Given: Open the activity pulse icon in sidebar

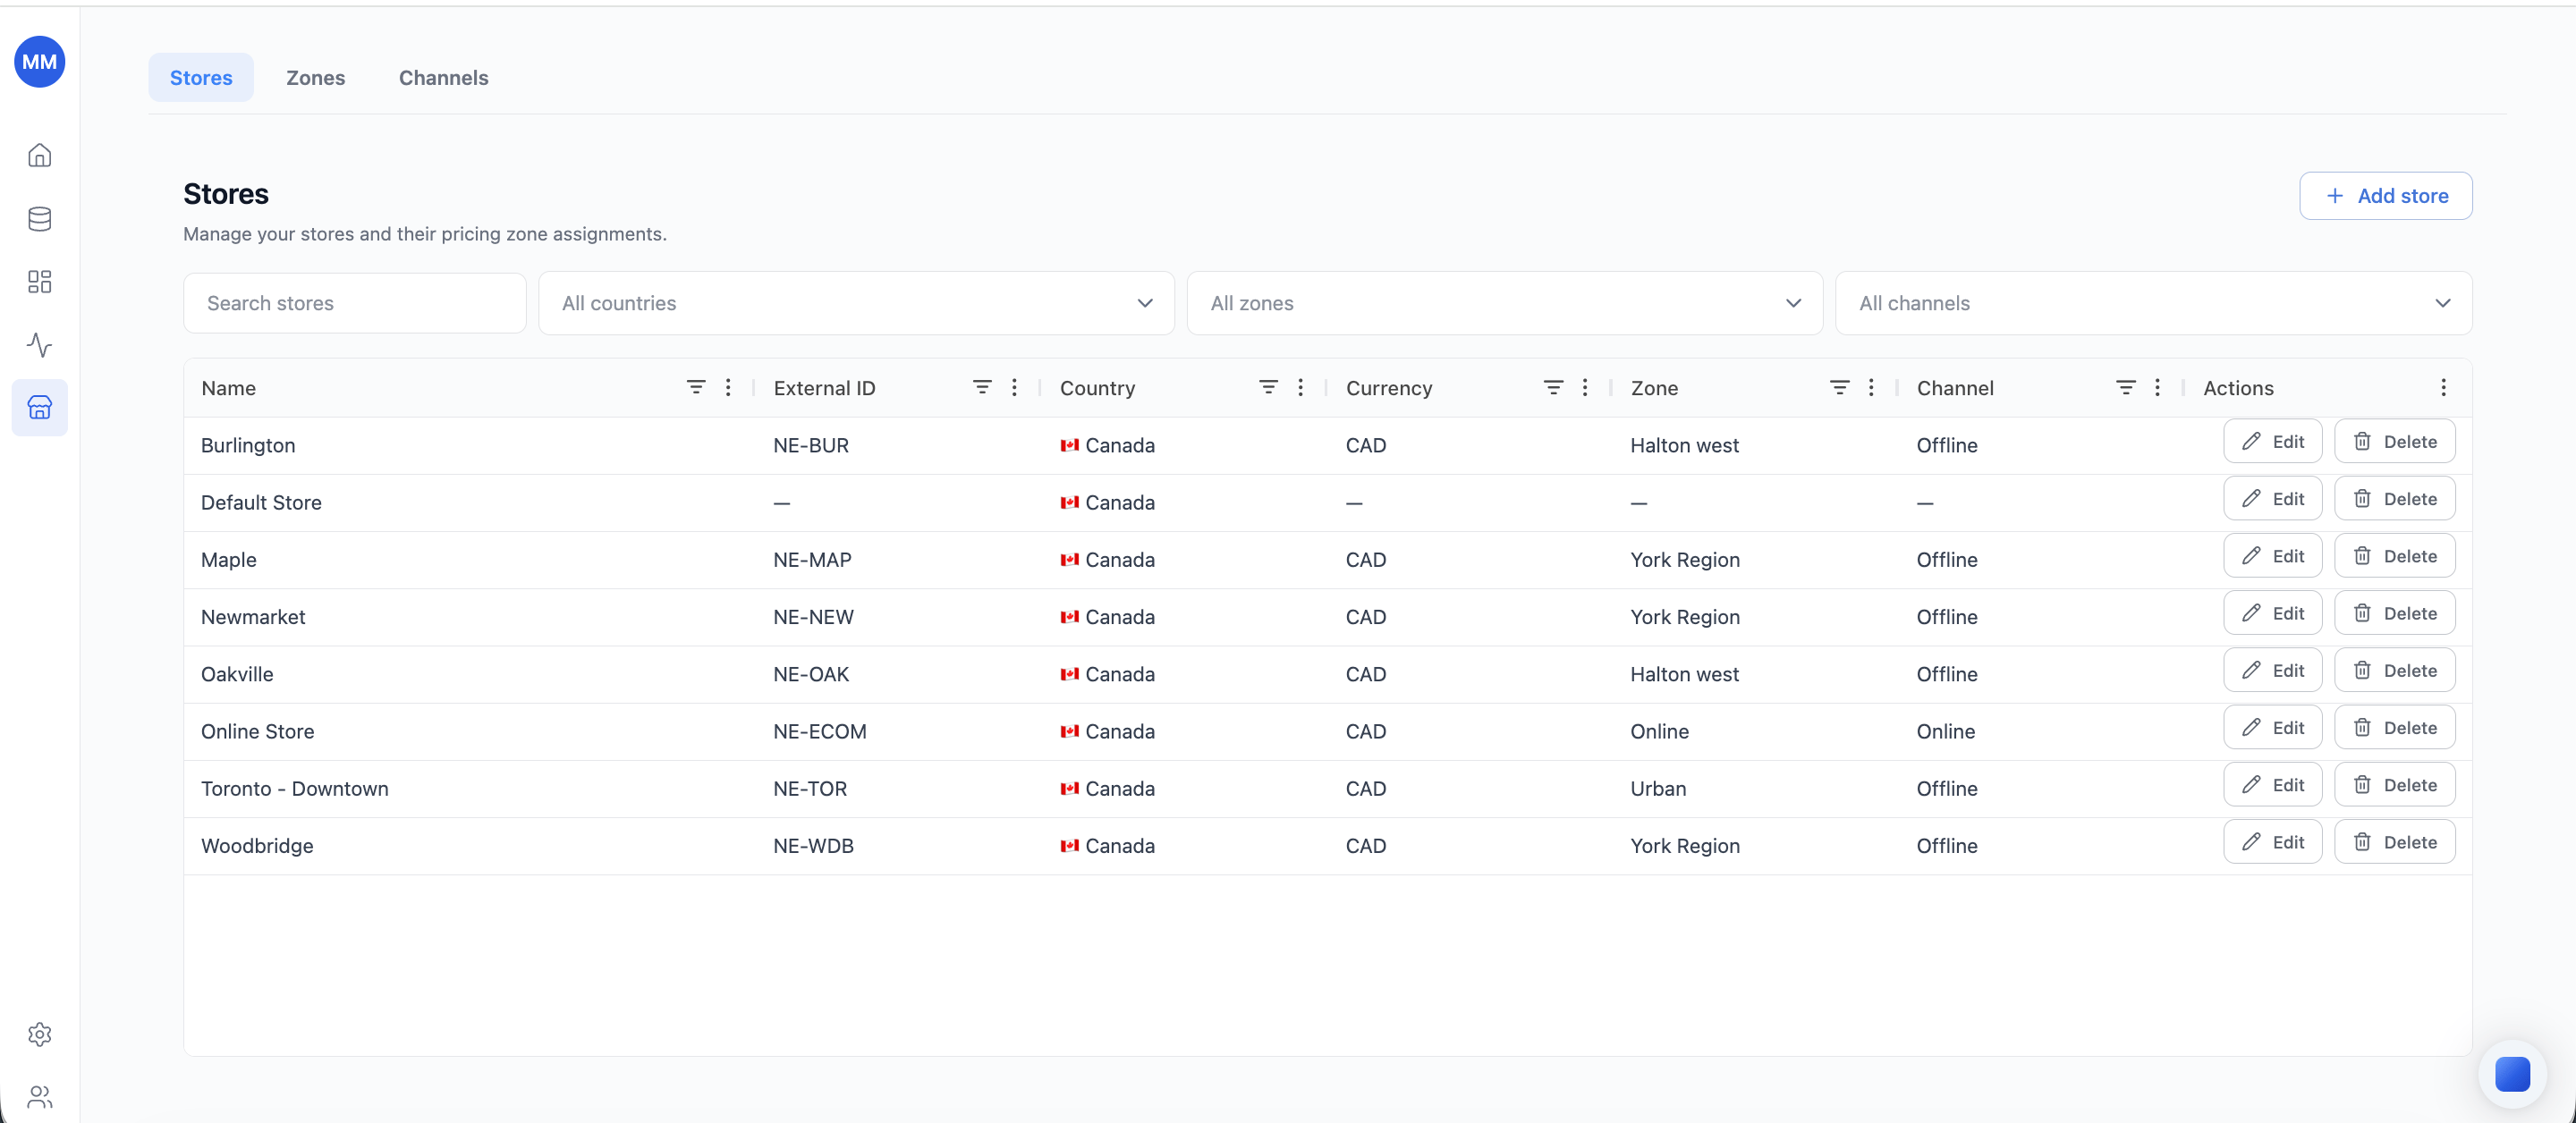Looking at the screenshot, I should pyautogui.click(x=39, y=345).
